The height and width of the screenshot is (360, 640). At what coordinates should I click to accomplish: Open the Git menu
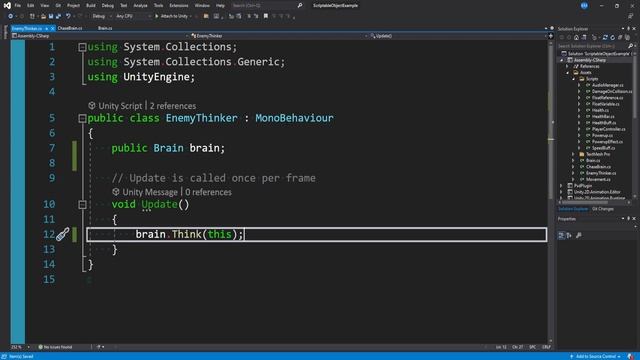[58, 6]
